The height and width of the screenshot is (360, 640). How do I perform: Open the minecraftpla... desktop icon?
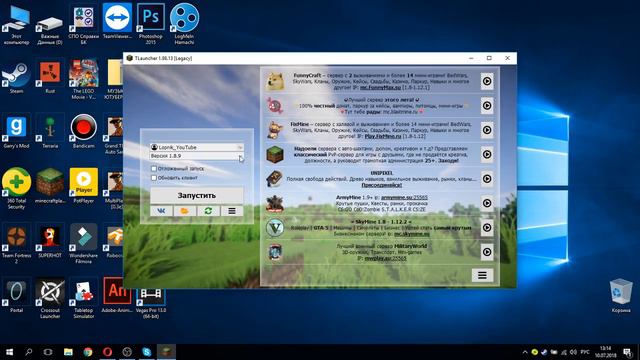(50, 186)
